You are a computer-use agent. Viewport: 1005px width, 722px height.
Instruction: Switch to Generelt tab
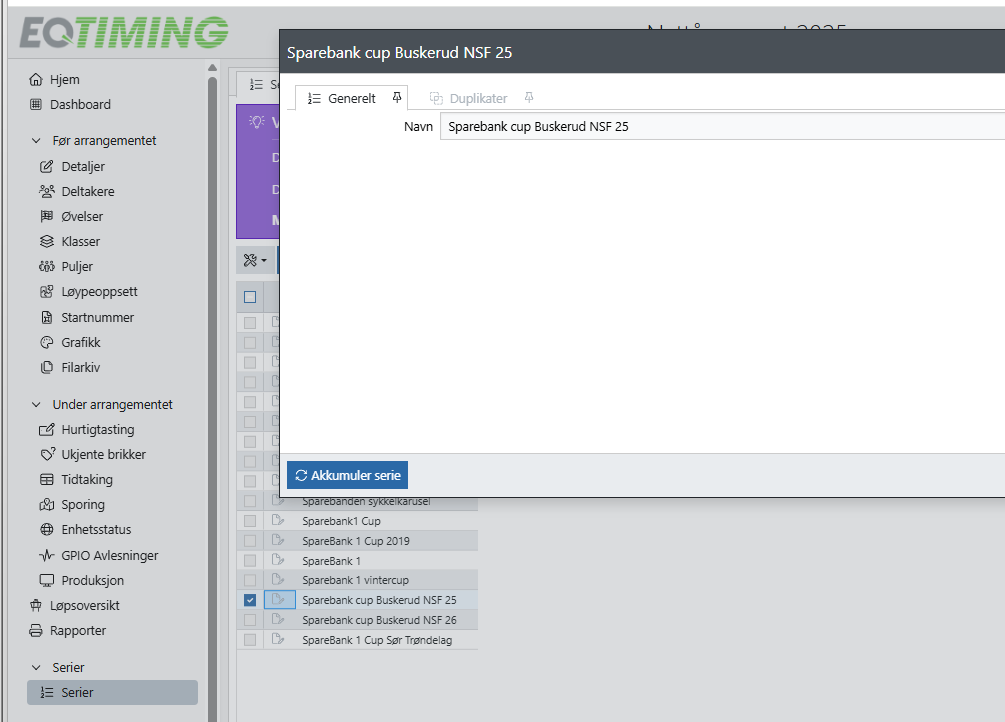[351, 98]
